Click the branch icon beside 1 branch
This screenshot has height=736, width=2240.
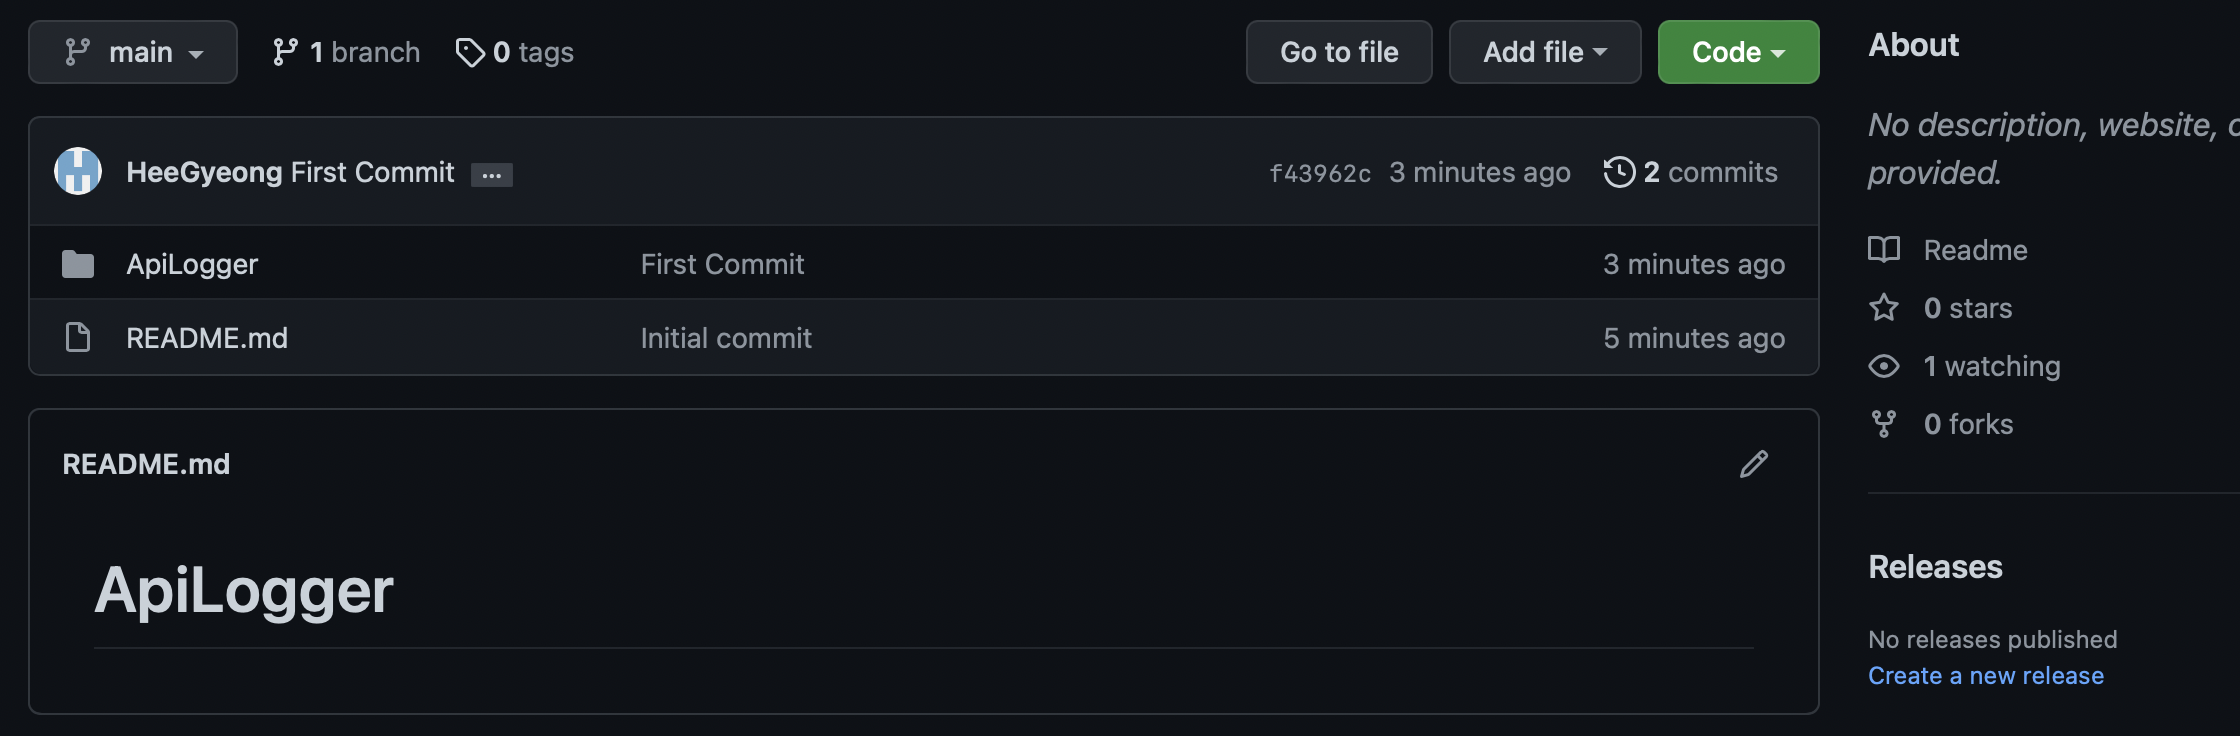(285, 52)
